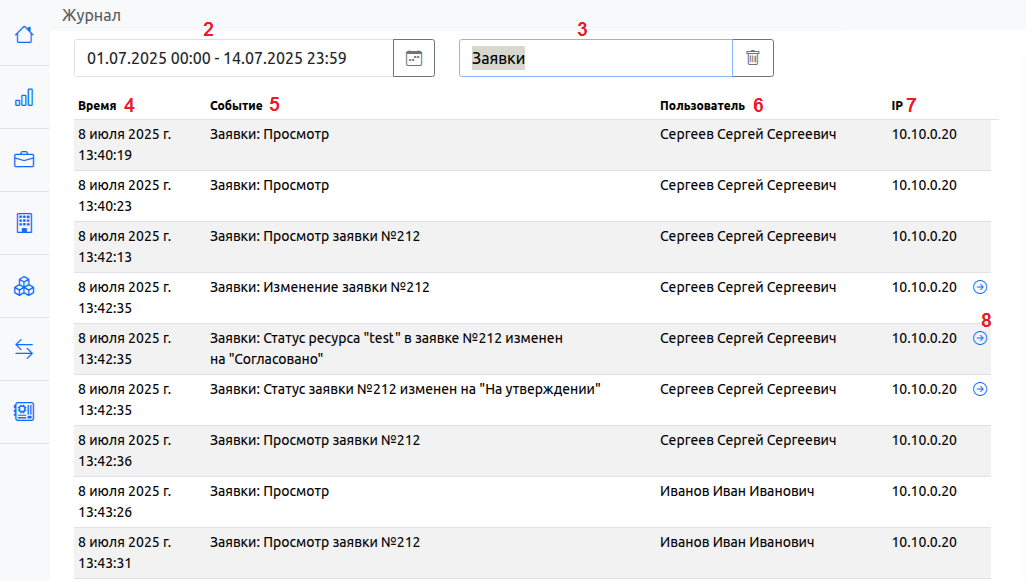Open the home page sidebar icon

(24, 34)
